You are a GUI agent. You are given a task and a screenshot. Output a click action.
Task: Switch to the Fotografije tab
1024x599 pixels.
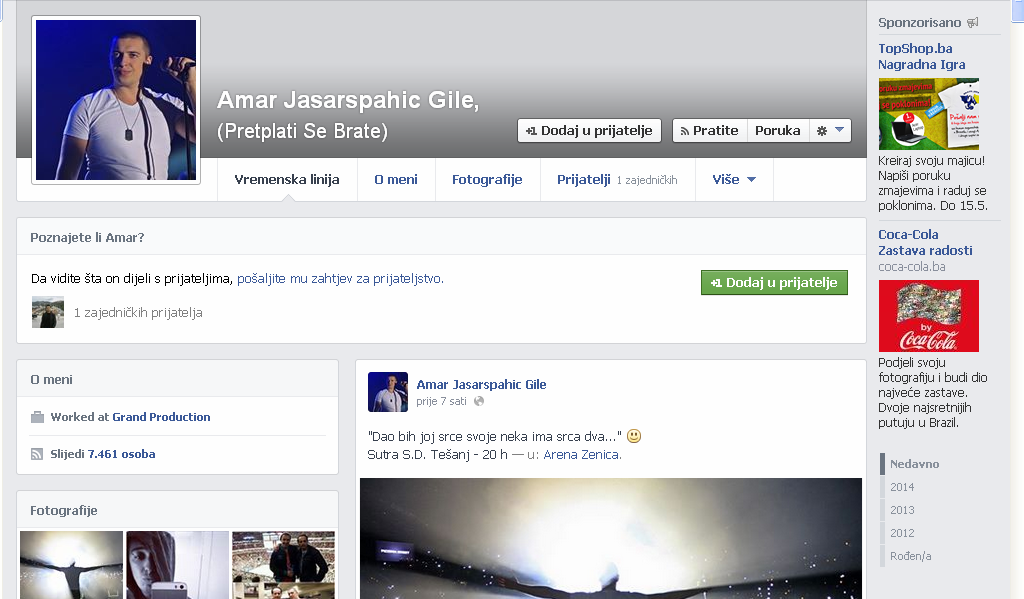click(x=487, y=180)
